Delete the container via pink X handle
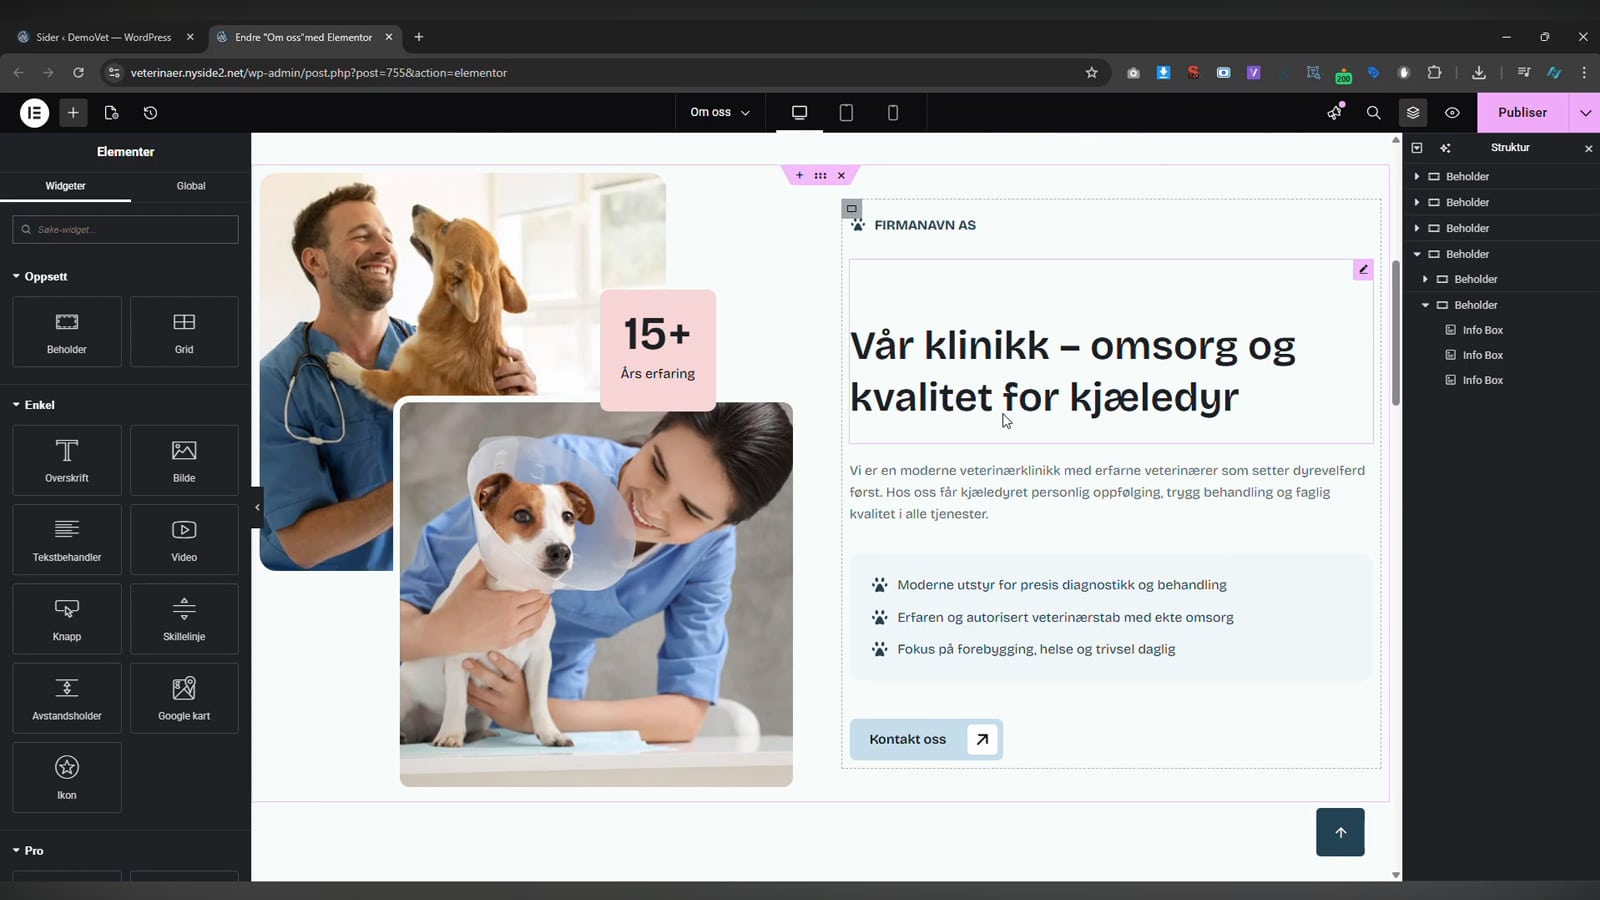 click(x=841, y=175)
